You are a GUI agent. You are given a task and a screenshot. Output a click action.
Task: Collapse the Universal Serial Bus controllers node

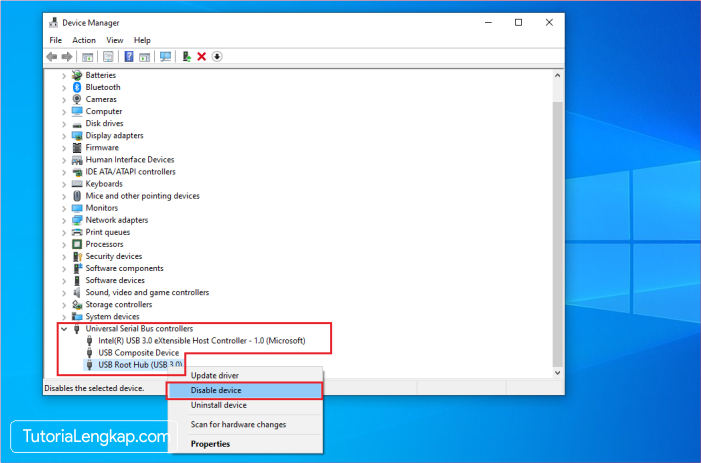pyautogui.click(x=64, y=329)
